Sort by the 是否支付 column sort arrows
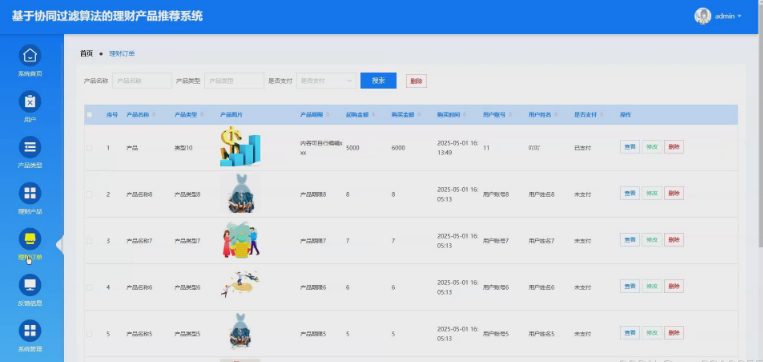Viewport: 763px width, 362px height. coord(601,115)
